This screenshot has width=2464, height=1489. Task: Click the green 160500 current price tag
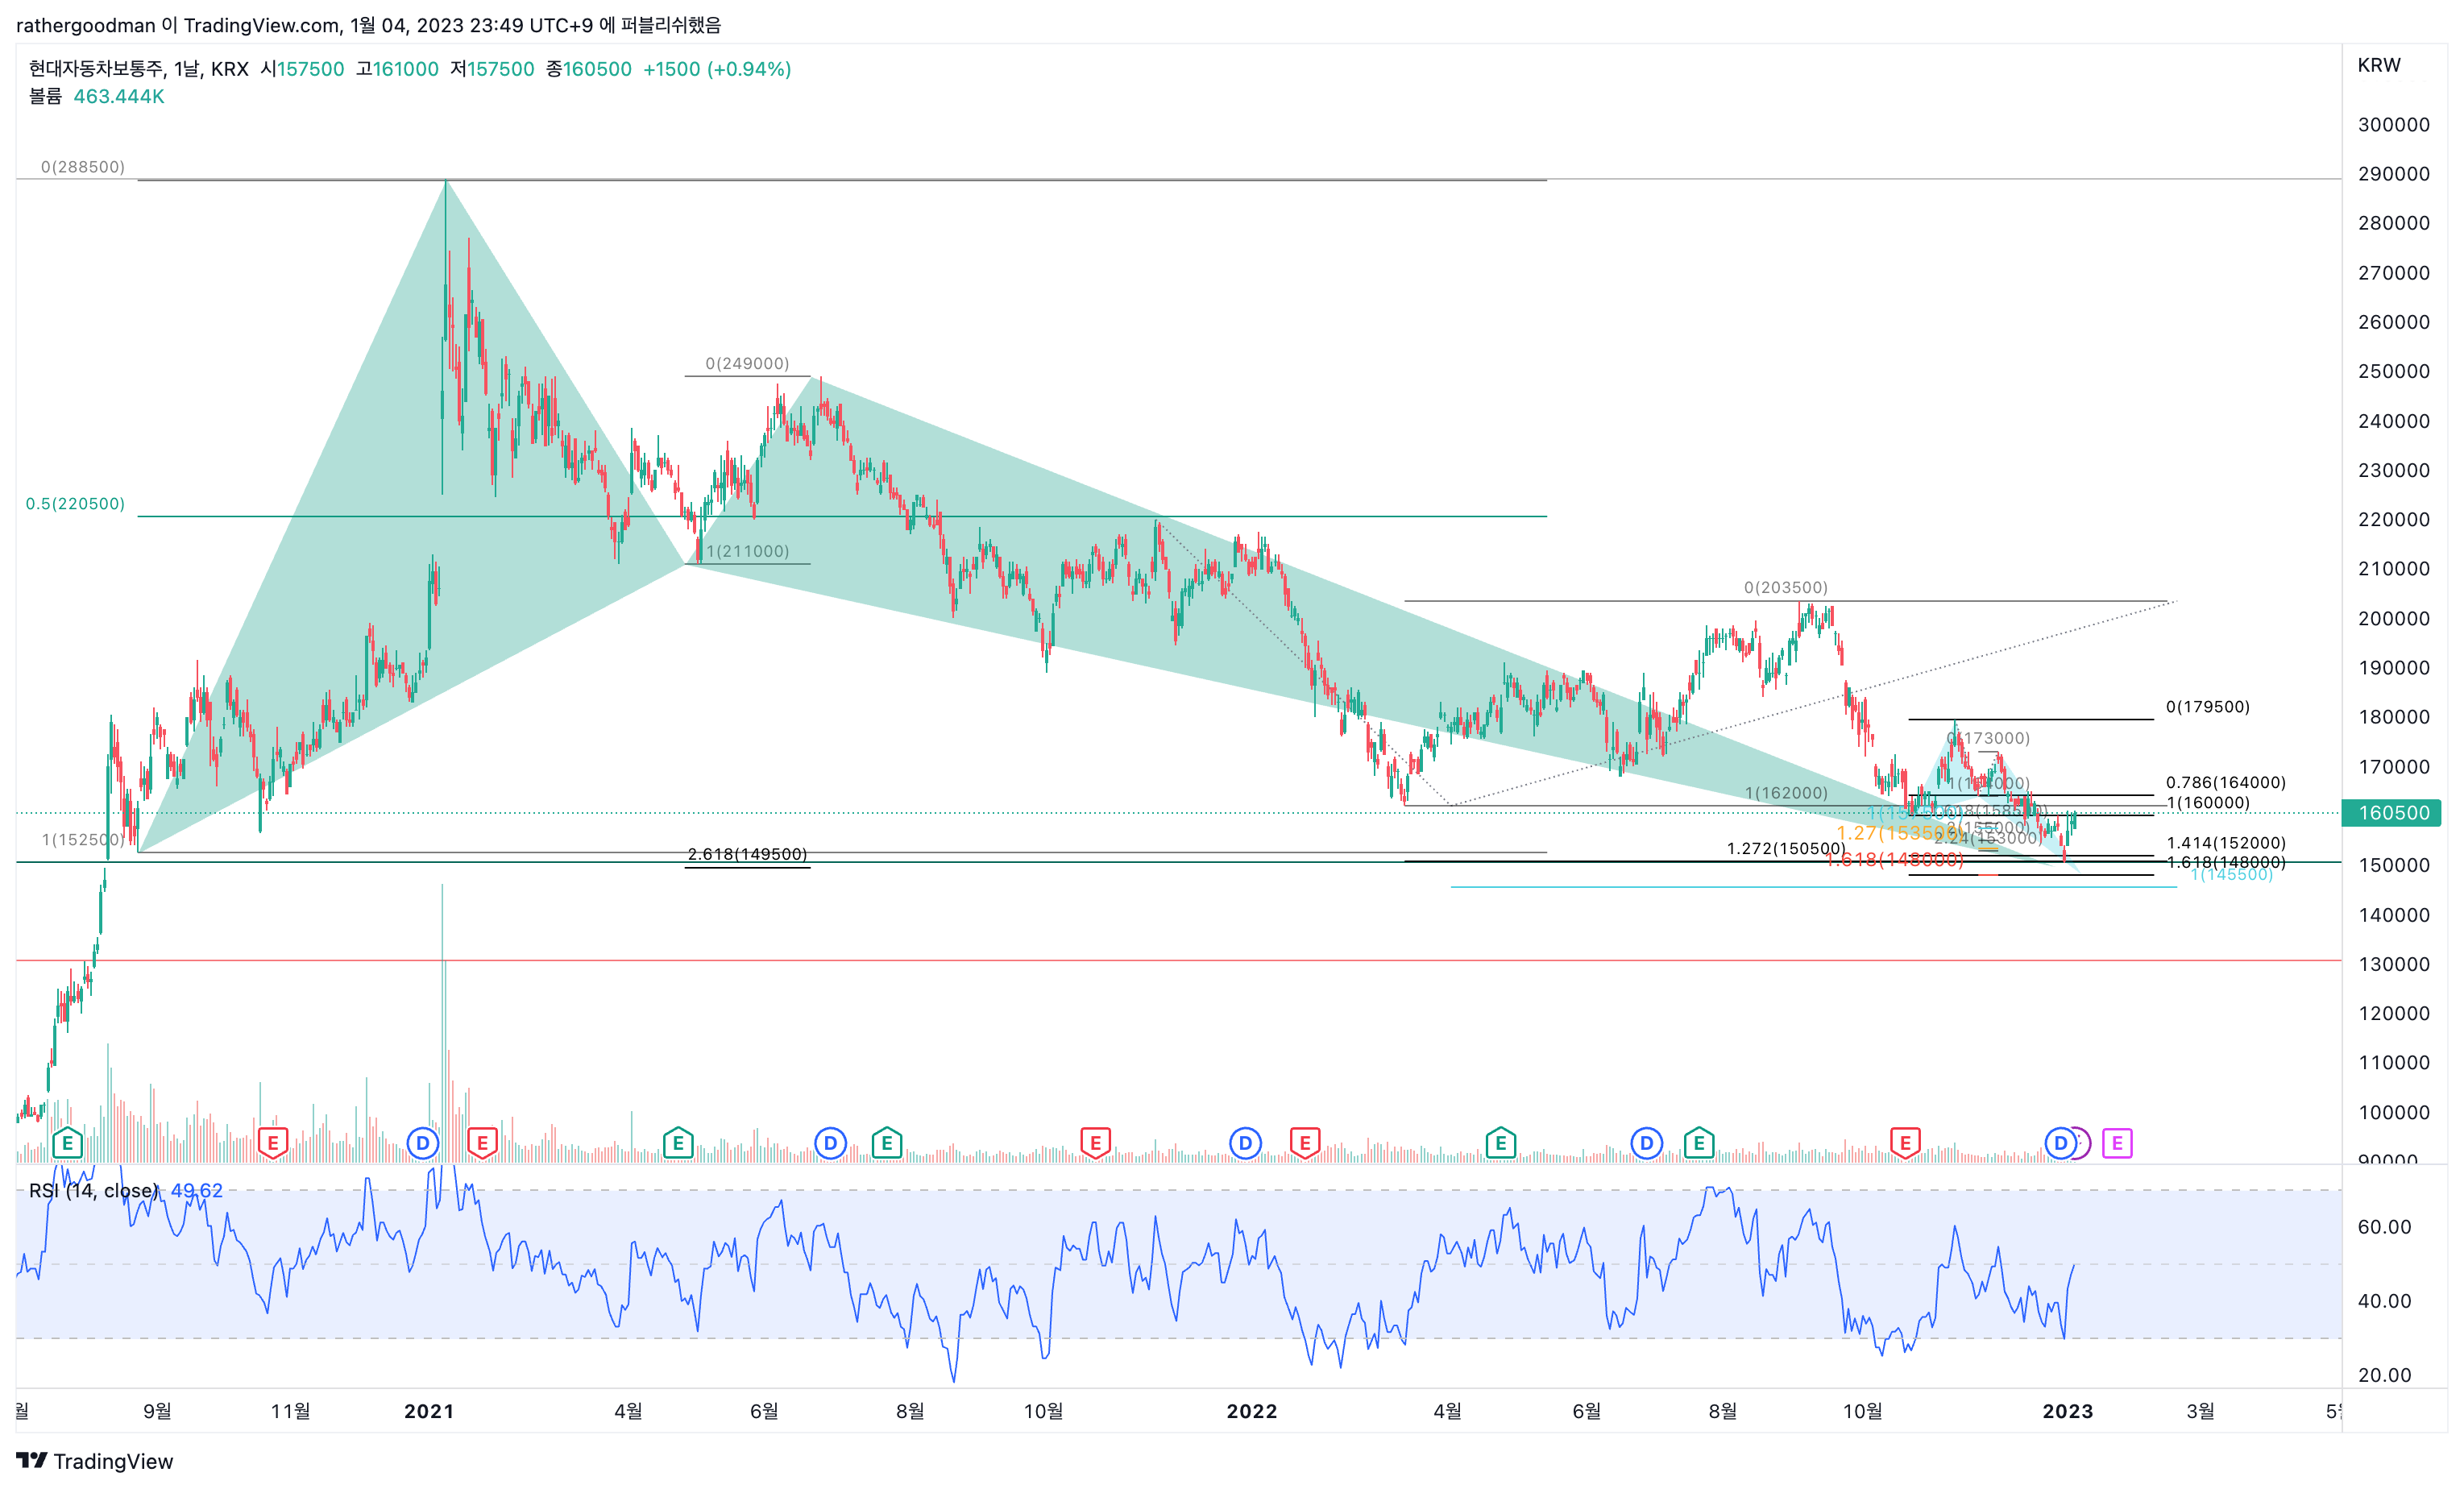pyautogui.click(x=2392, y=813)
